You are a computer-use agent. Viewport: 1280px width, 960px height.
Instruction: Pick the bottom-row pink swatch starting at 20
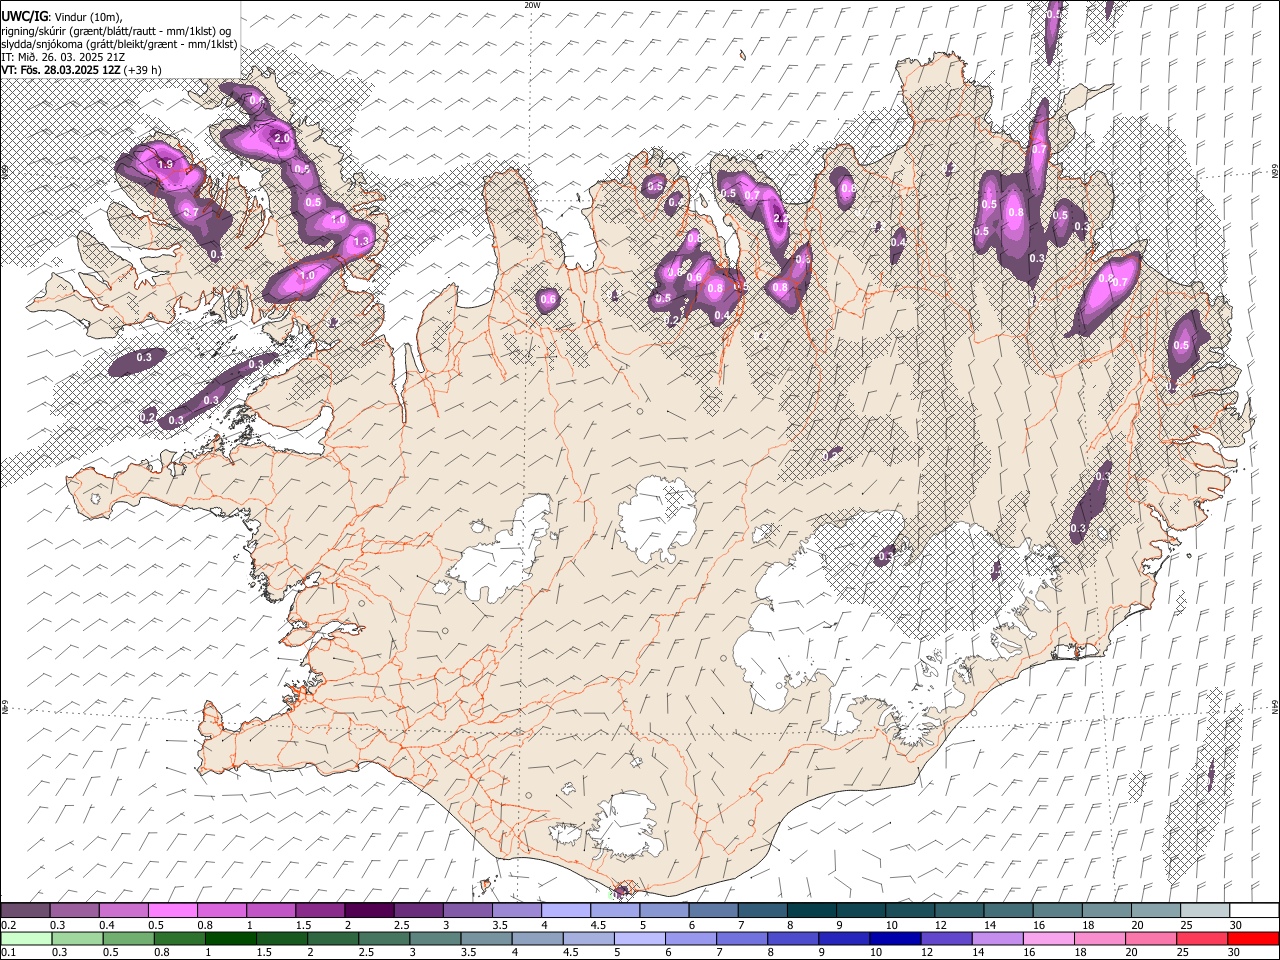coord(1149,938)
